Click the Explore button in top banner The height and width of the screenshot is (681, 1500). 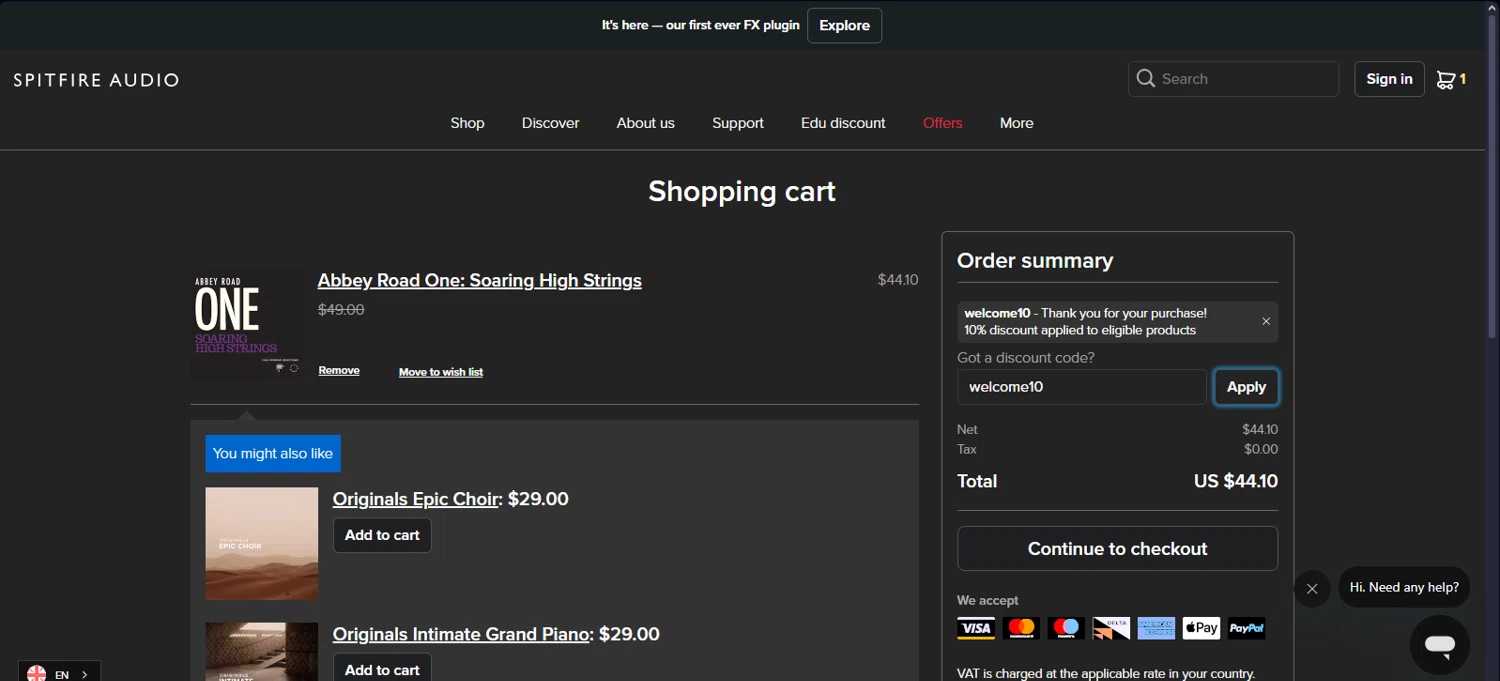845,26
